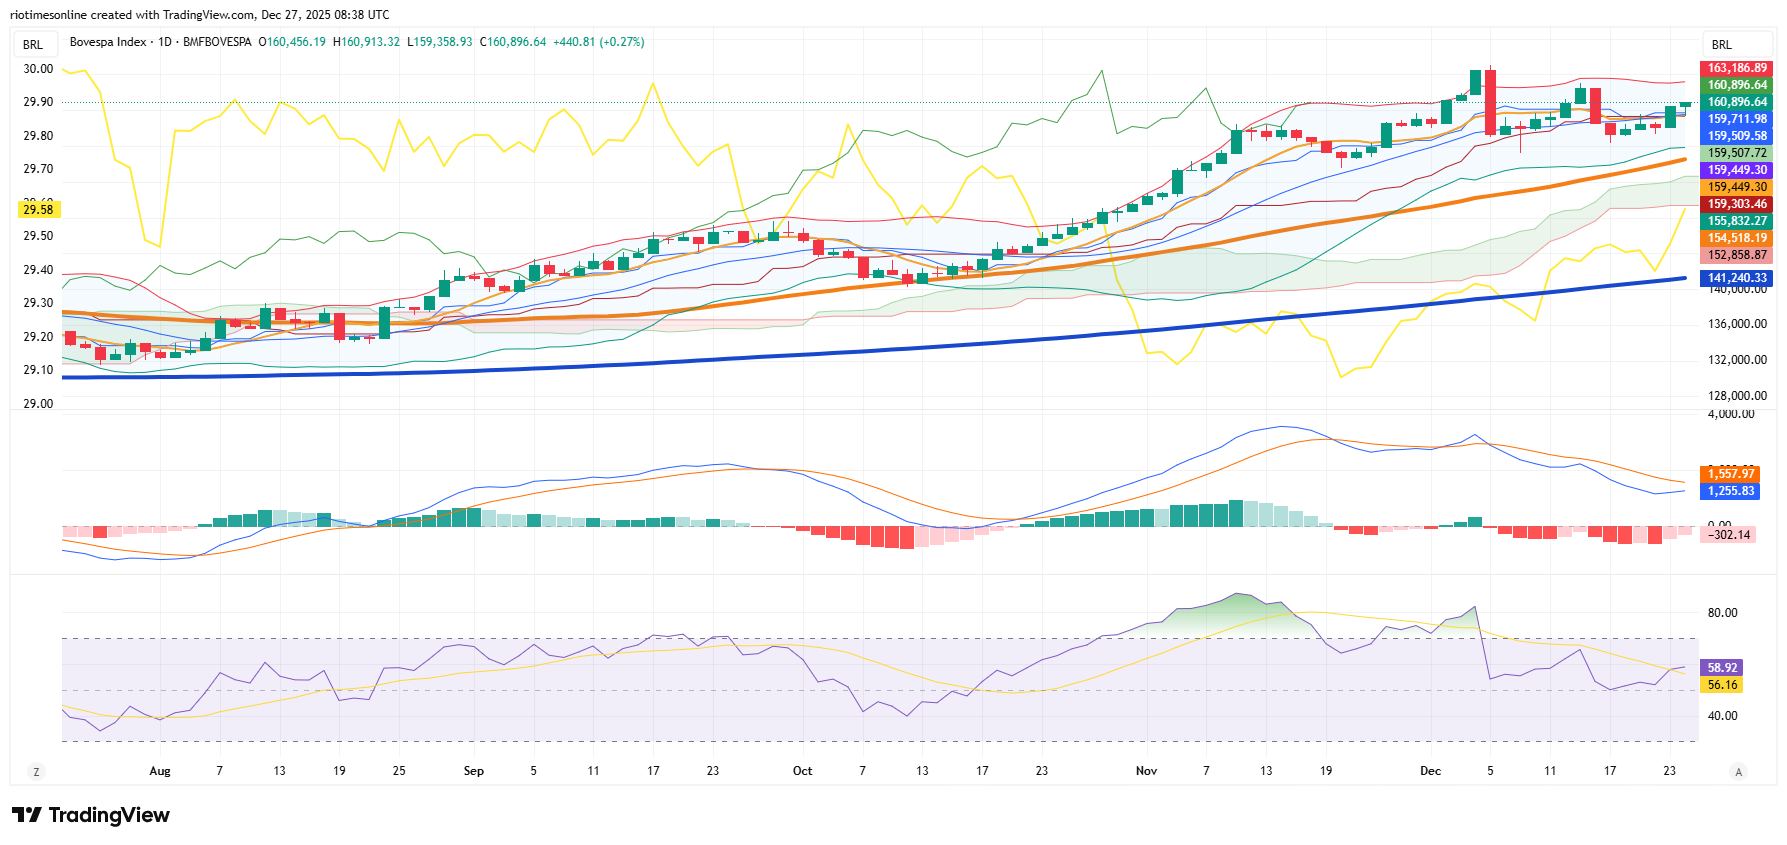Jump to the Nov marker on time axis

click(1146, 771)
